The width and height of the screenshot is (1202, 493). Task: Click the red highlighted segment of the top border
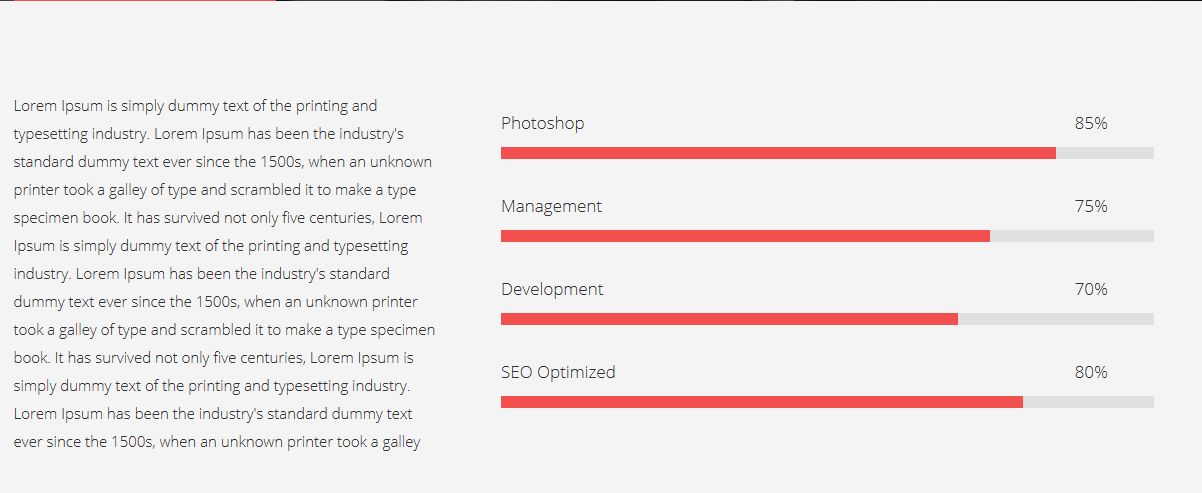tap(137, 1)
